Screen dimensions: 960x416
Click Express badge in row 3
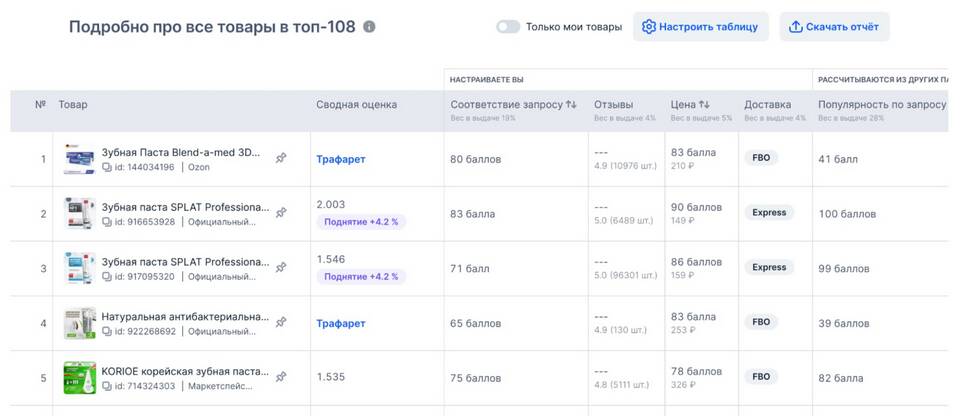(x=769, y=267)
